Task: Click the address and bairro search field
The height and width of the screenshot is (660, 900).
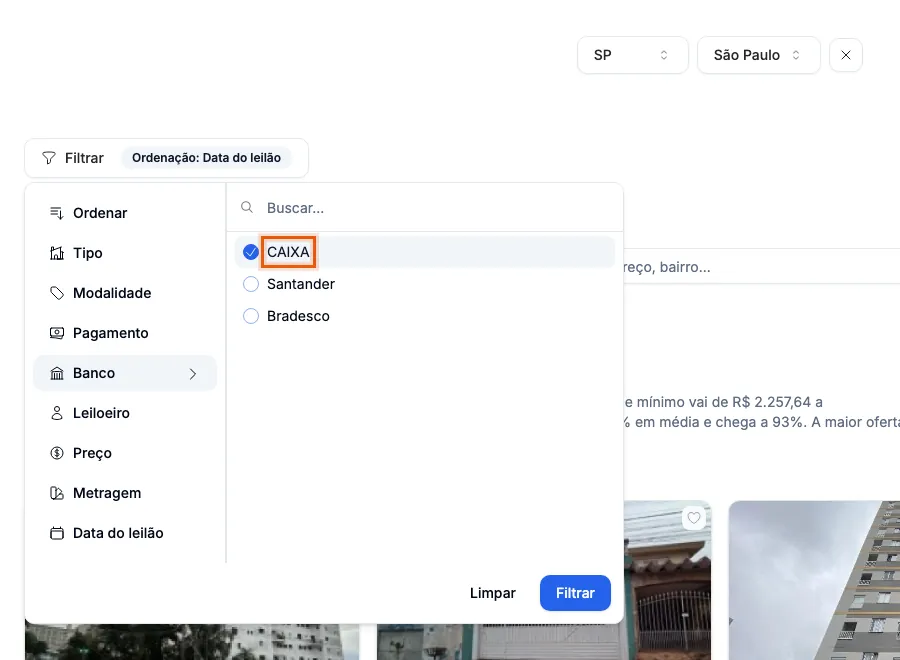Action: 762,266
